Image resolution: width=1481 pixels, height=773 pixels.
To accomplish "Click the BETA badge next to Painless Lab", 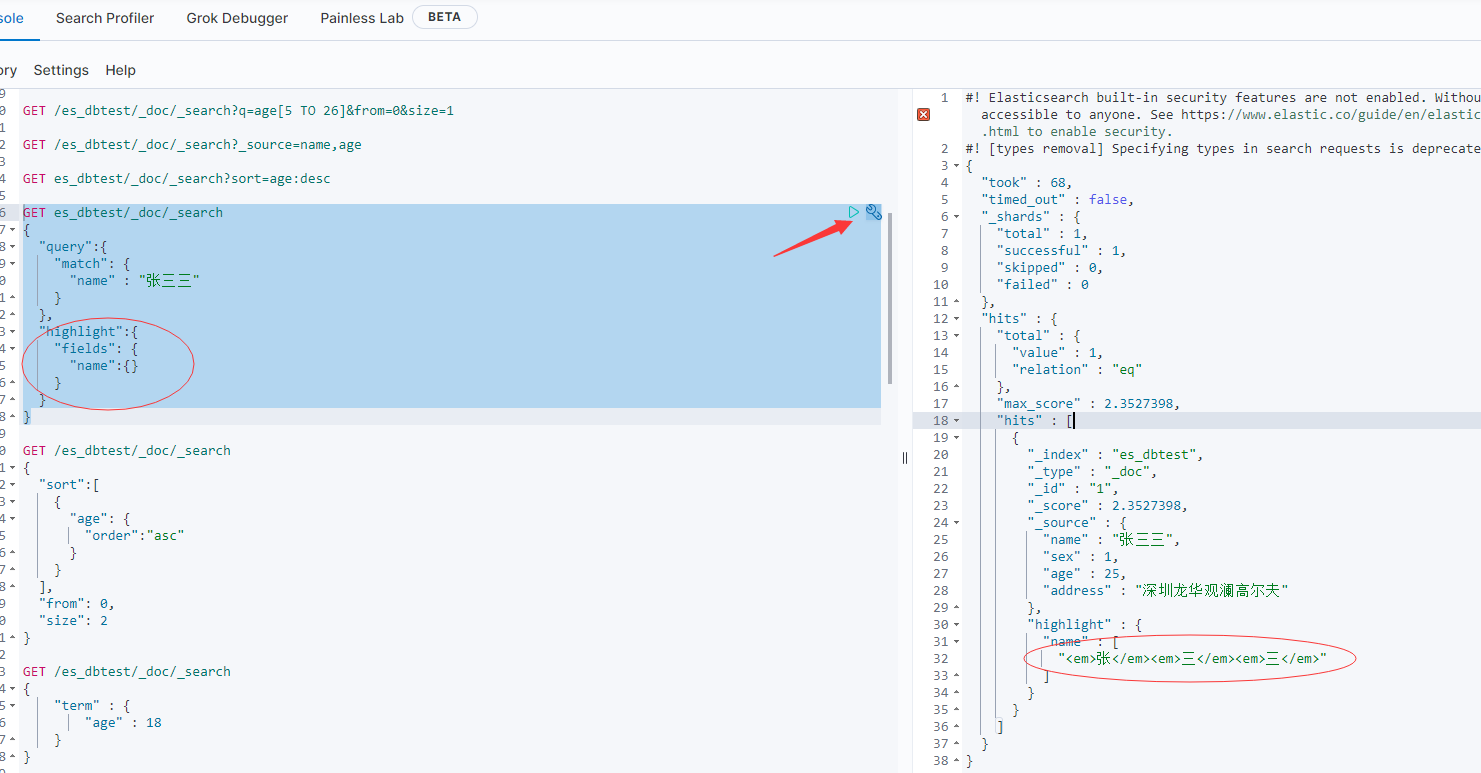I will click(x=445, y=17).
